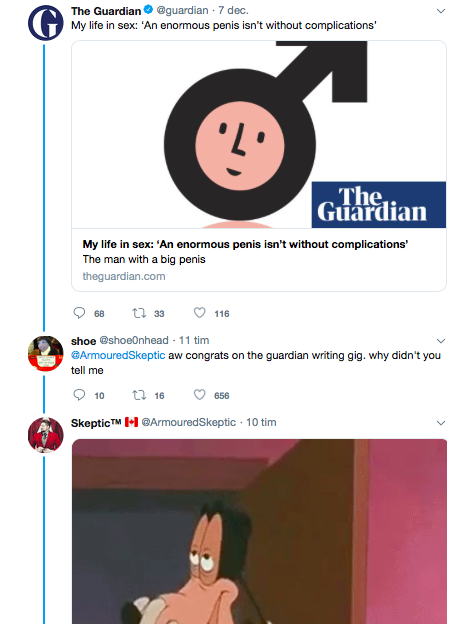
Task: Open shoe0nhead's profile picture
Action: pyautogui.click(x=45, y=353)
